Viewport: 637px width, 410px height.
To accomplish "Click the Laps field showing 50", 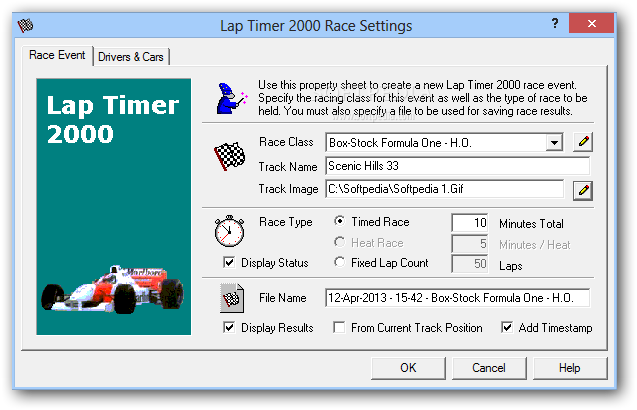I will click(470, 264).
